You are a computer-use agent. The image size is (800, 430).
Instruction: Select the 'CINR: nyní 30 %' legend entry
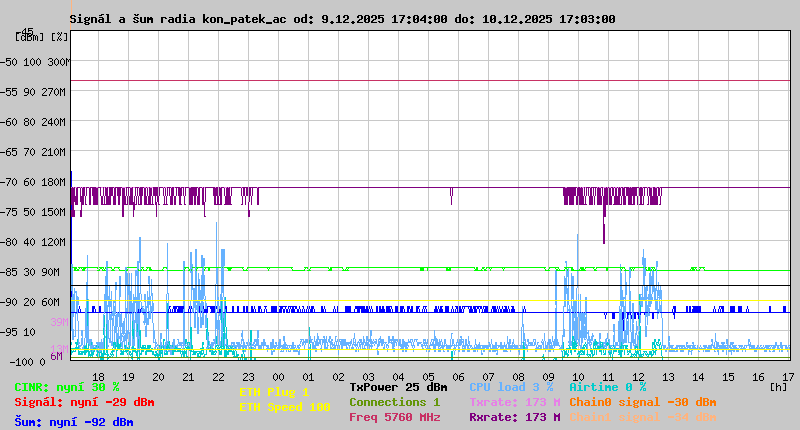(x=67, y=387)
